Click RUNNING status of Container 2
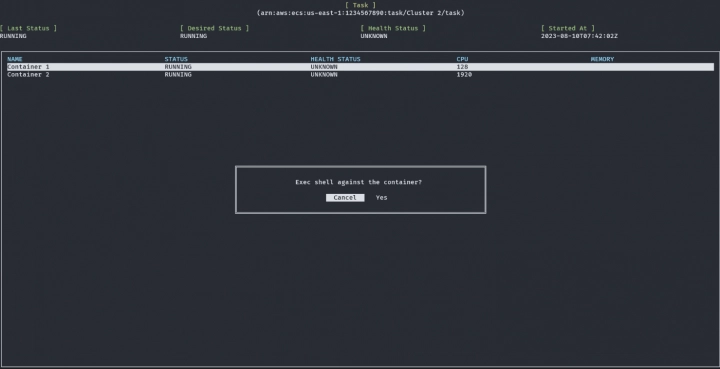Viewport: 720px width, 369px height. click(178, 74)
